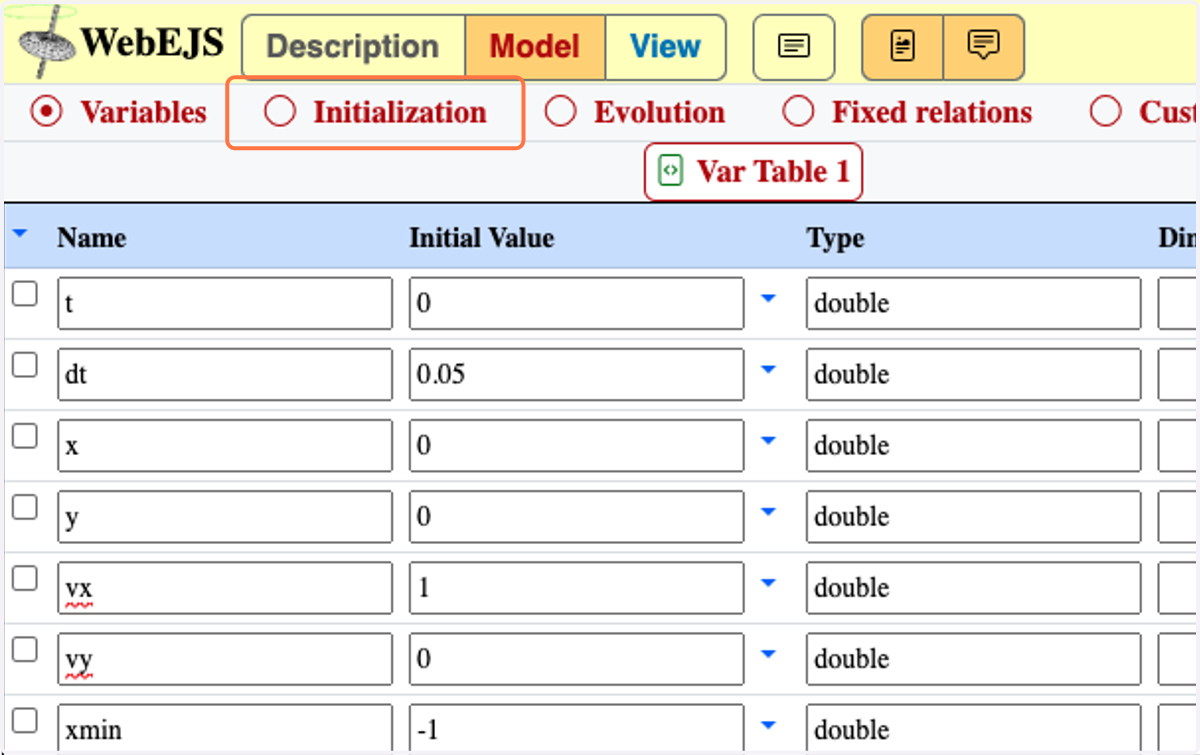
Task: Click the Name field containing y
Action: point(225,516)
